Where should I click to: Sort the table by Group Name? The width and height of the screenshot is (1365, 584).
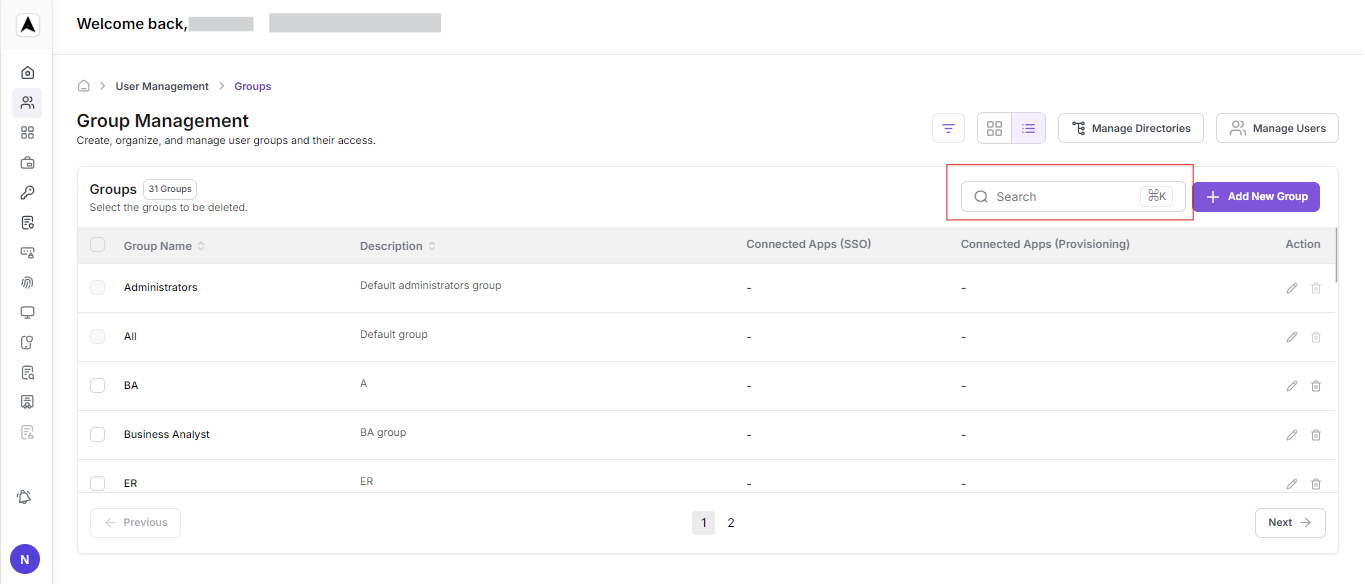click(x=201, y=245)
